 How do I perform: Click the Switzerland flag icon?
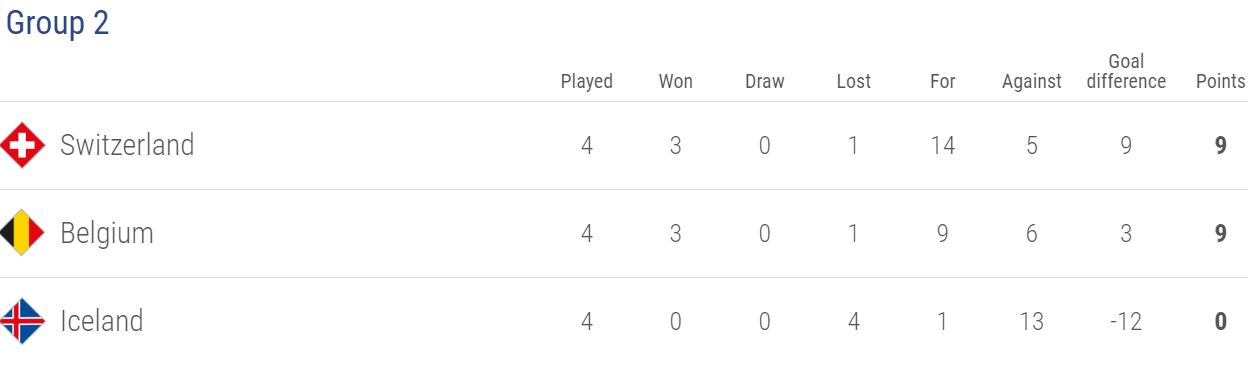pos(22,146)
